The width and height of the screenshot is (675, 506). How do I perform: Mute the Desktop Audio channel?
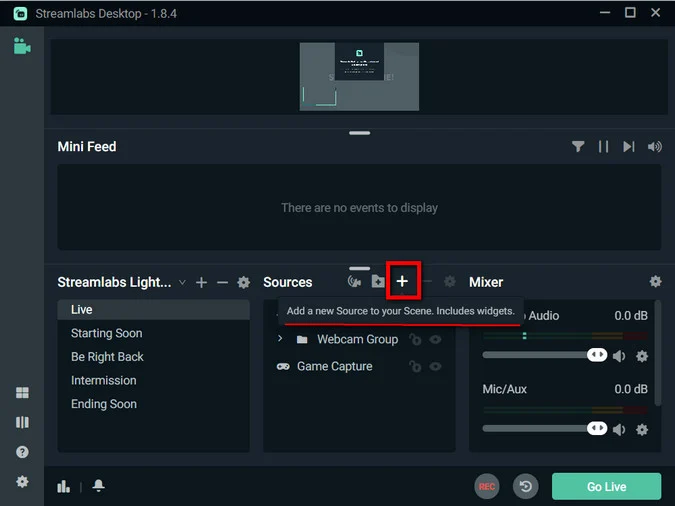point(619,356)
